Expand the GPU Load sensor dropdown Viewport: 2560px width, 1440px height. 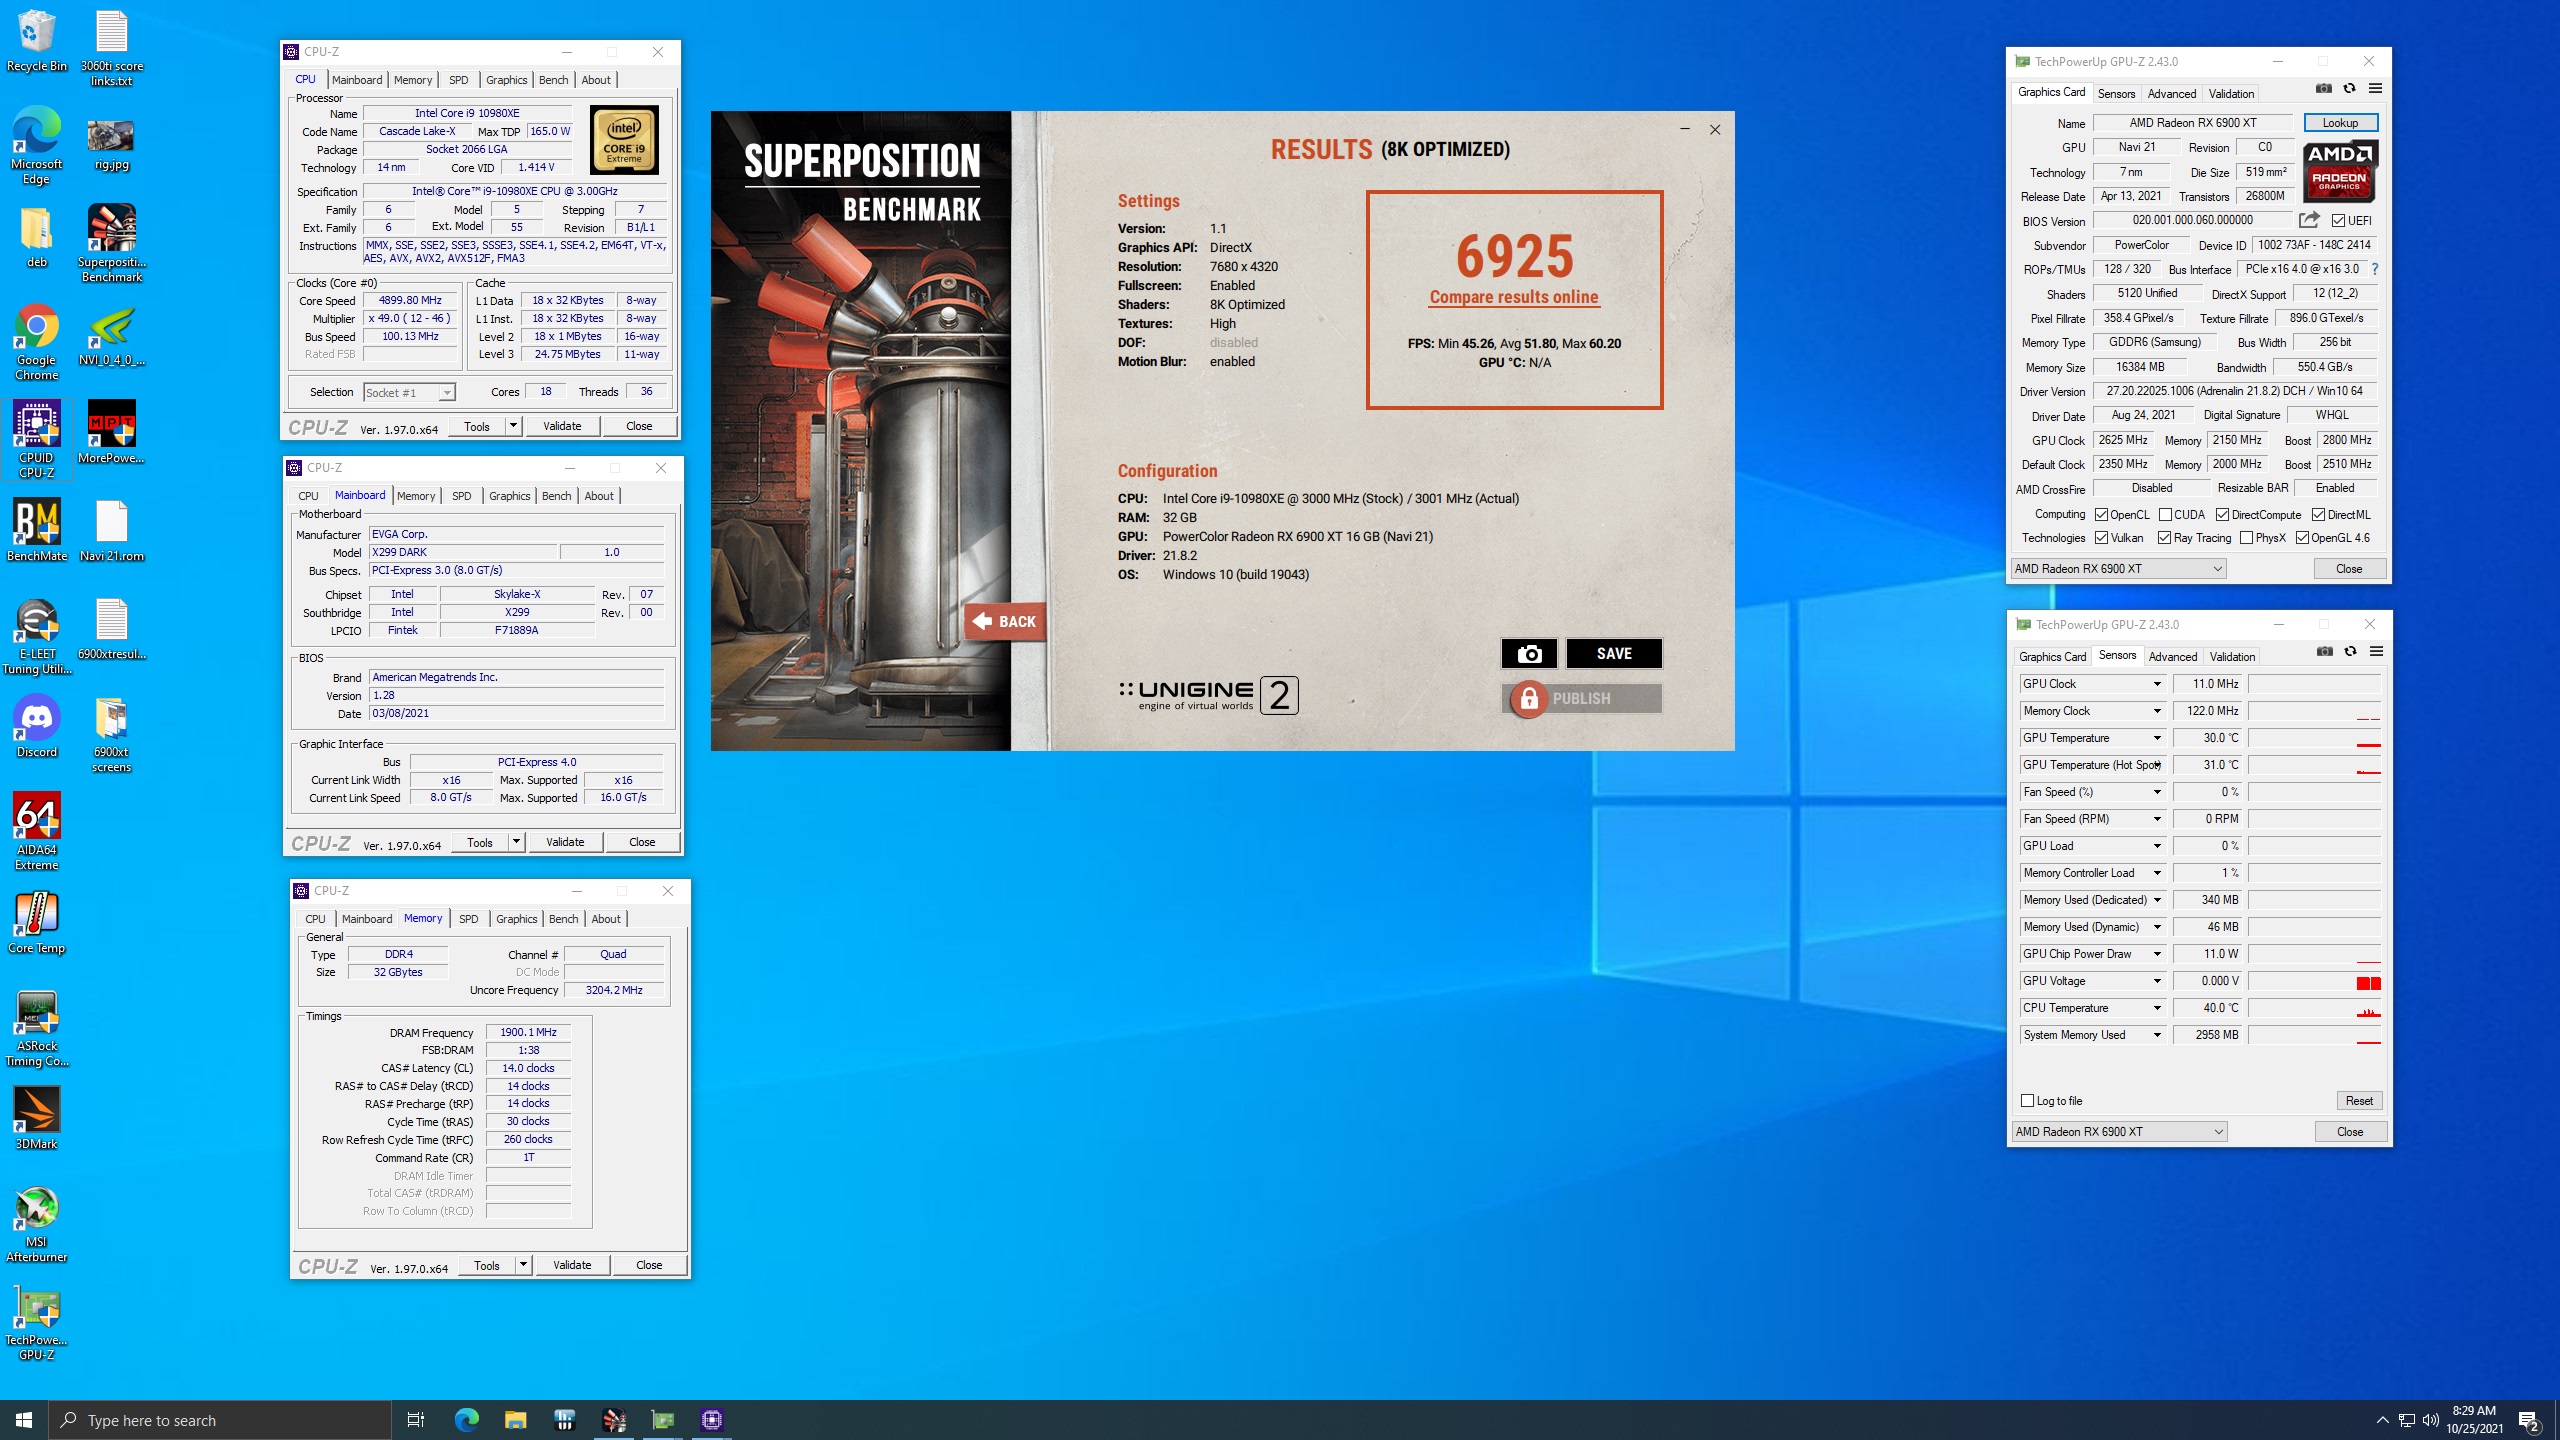coord(2157,846)
